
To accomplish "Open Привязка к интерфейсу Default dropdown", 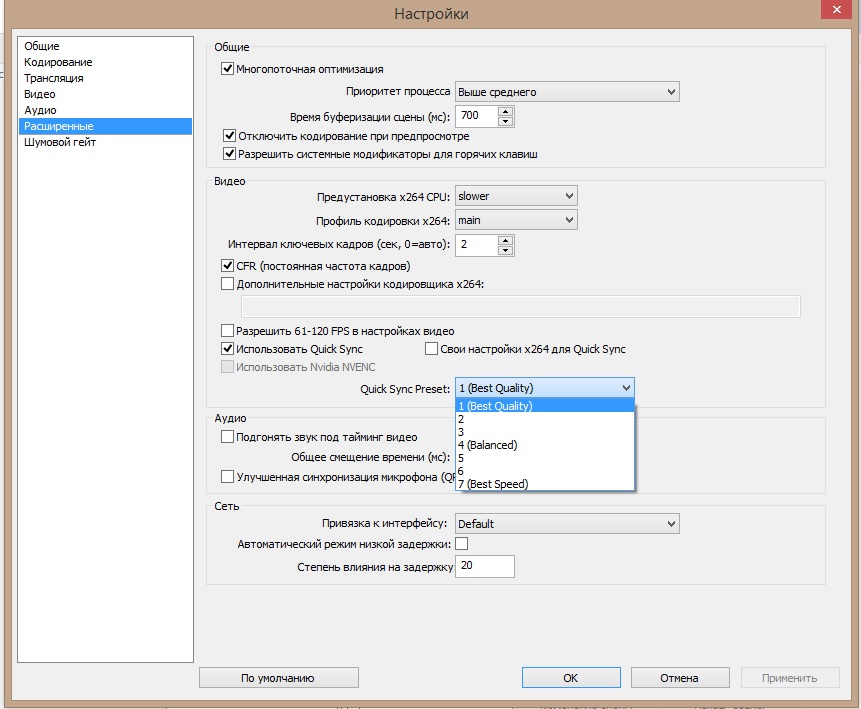I will pyautogui.click(x=567, y=523).
